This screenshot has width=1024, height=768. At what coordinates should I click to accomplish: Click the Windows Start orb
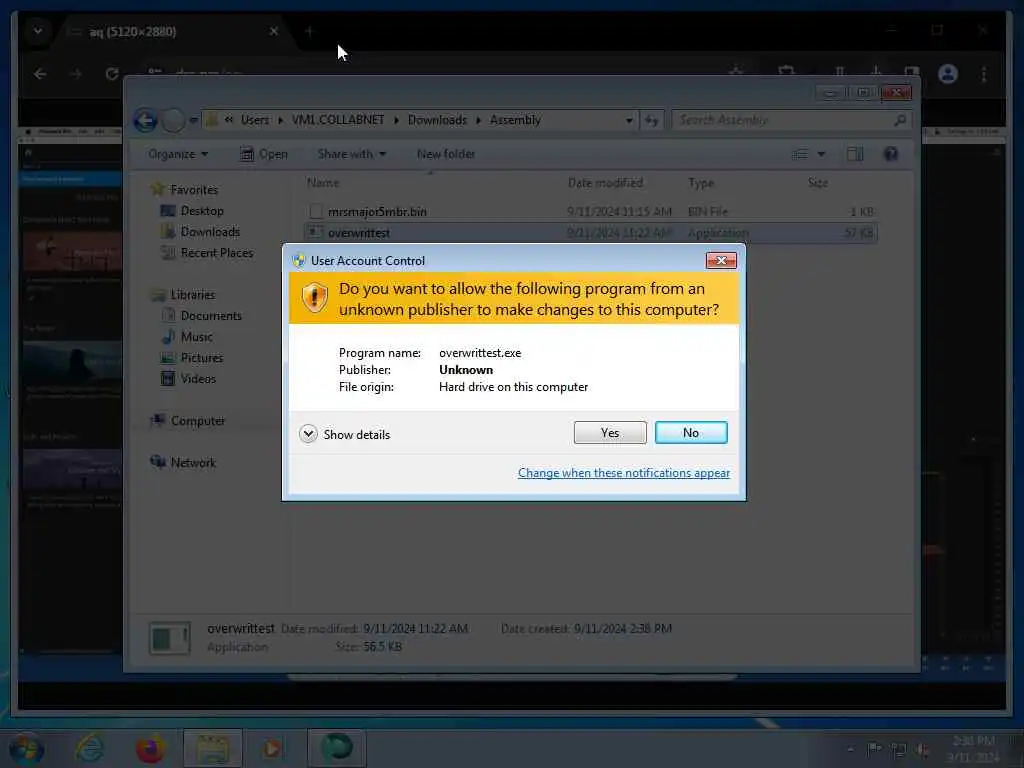point(26,748)
